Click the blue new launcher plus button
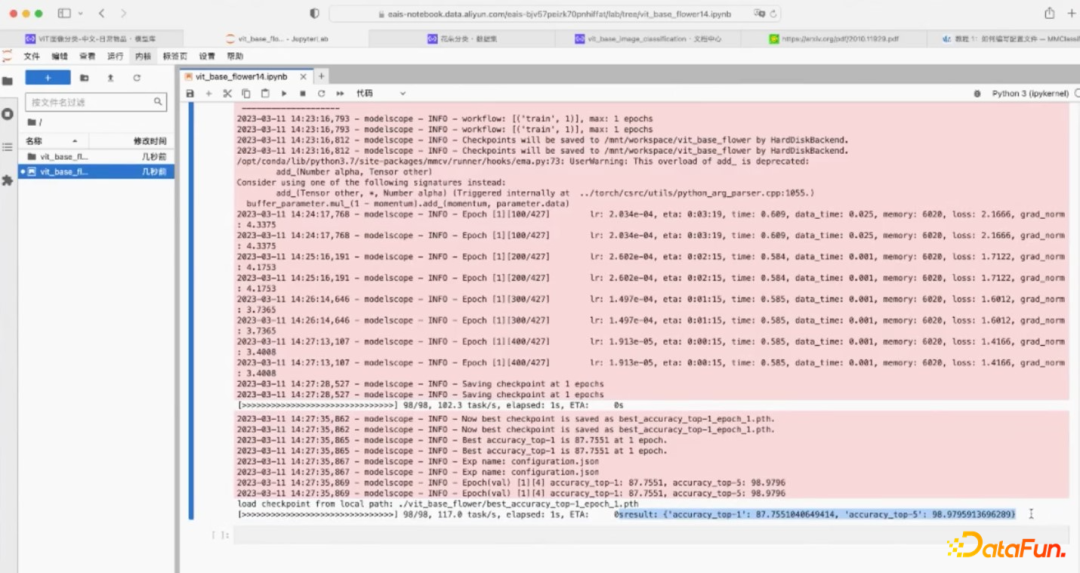This screenshot has height=573, width=1080. pyautogui.click(x=48, y=78)
